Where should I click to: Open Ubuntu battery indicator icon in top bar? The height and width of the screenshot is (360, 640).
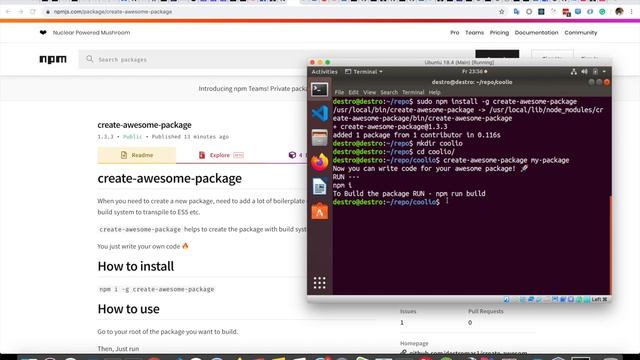[595, 72]
